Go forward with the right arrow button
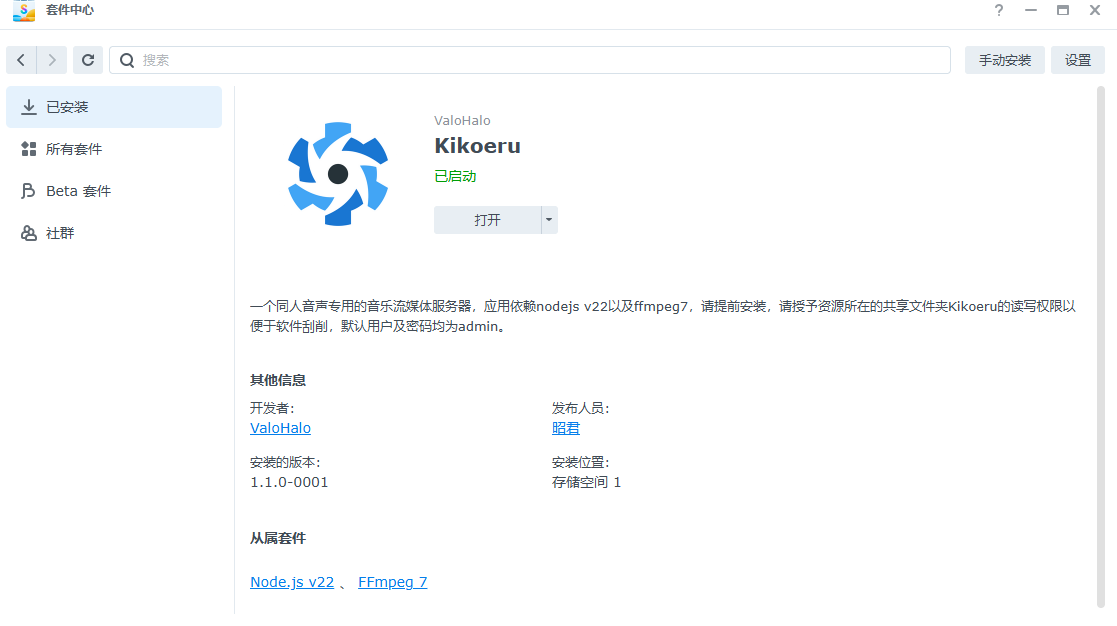Viewport: 1117px width, 626px height. pos(52,61)
